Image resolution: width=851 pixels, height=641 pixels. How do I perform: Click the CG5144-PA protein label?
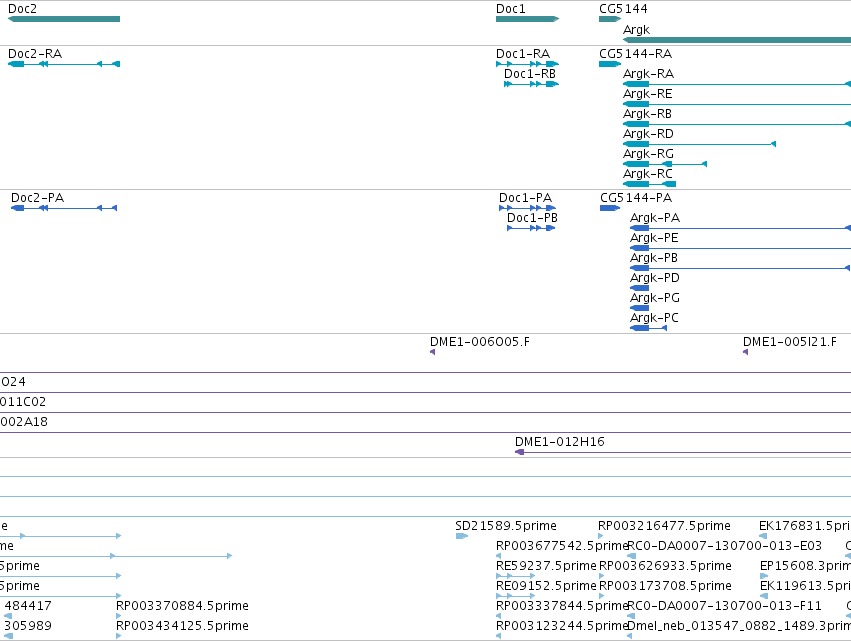tap(636, 198)
